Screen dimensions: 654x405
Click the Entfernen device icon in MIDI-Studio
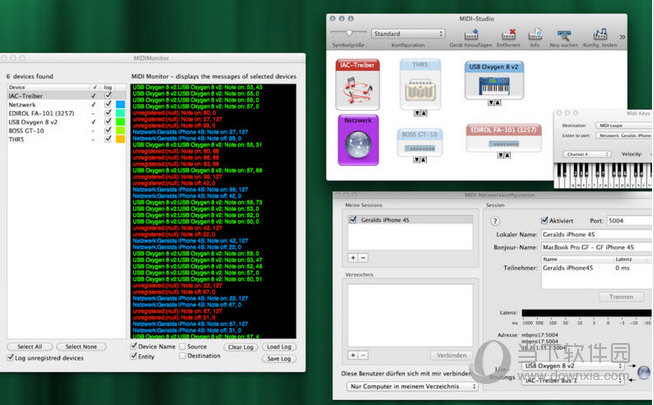[x=508, y=35]
